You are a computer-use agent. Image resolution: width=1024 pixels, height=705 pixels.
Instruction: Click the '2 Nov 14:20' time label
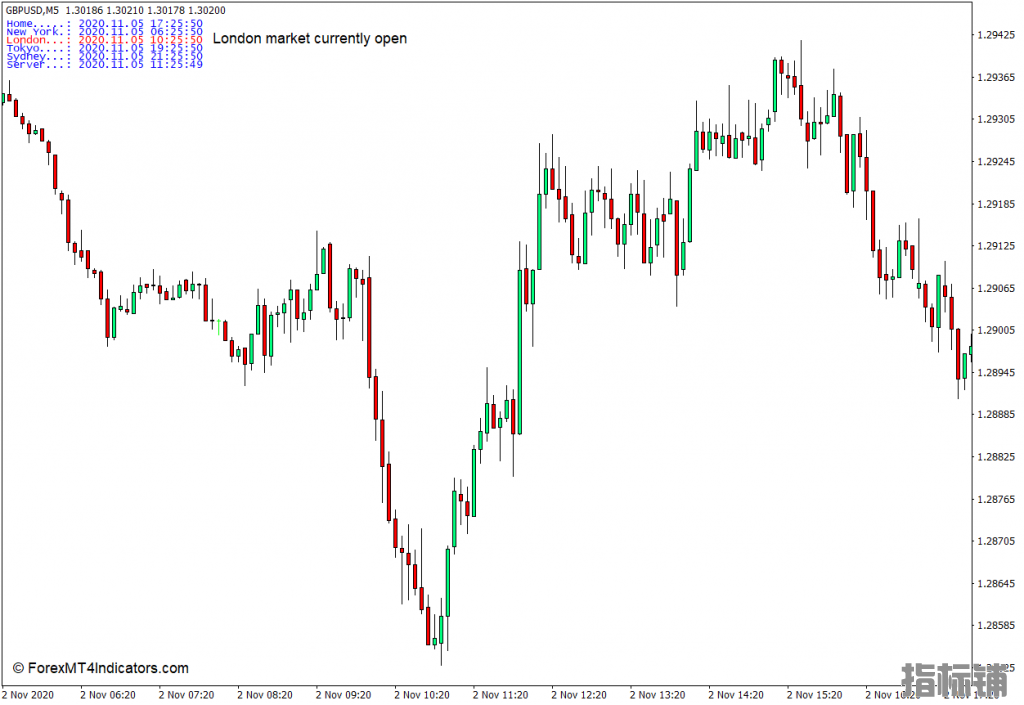click(x=735, y=695)
